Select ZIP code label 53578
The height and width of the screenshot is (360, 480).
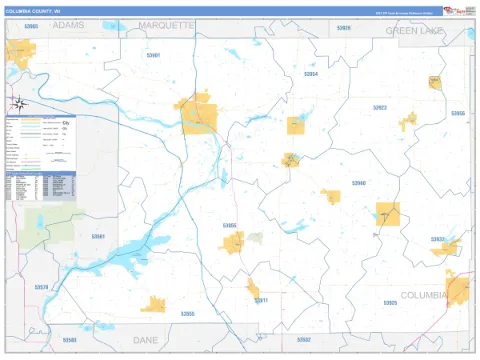41,287
